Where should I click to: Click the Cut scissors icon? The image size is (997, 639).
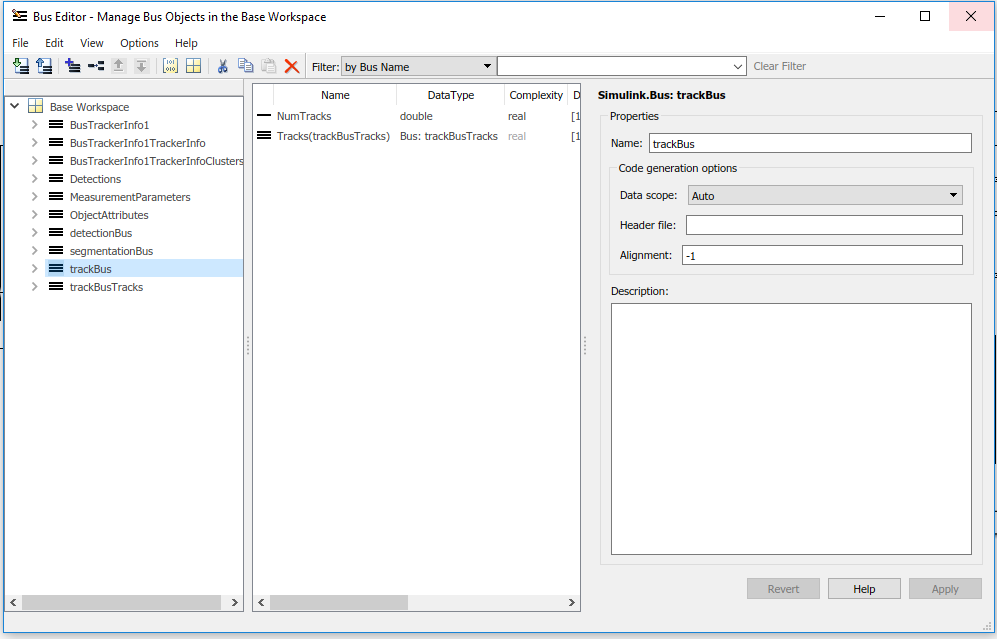coord(222,66)
